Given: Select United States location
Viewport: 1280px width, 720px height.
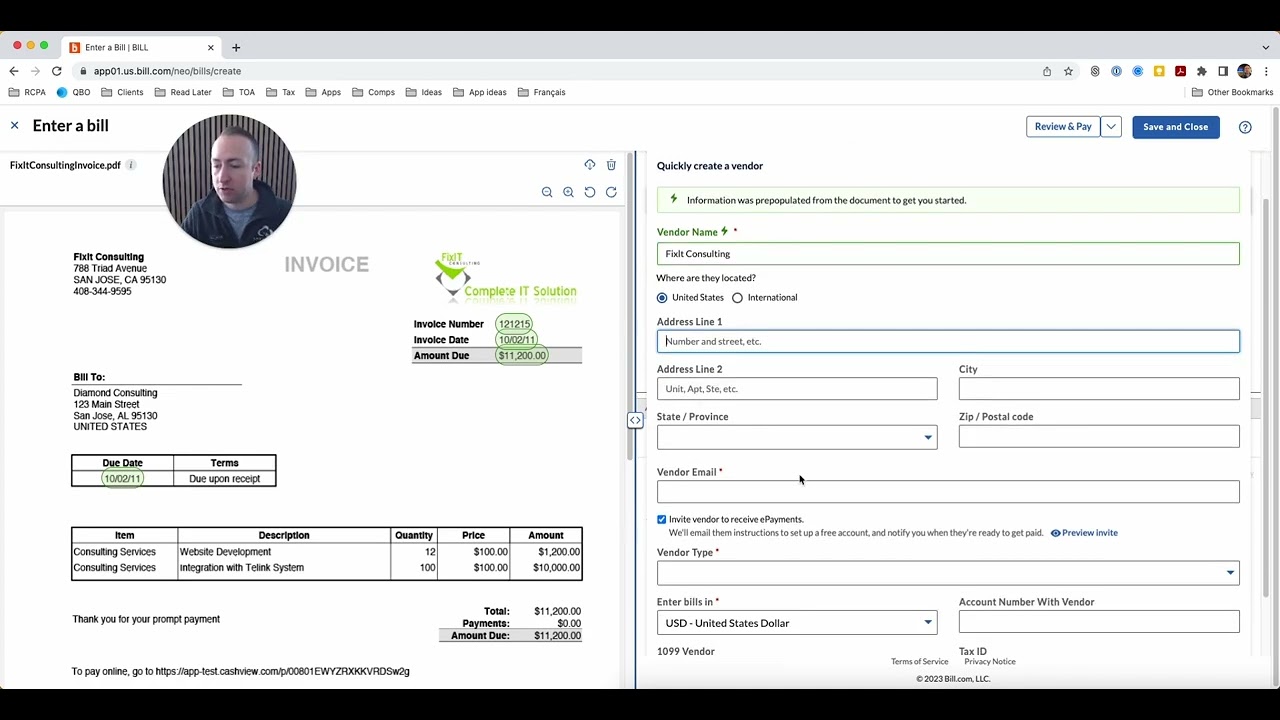Looking at the screenshot, I should click(x=662, y=297).
